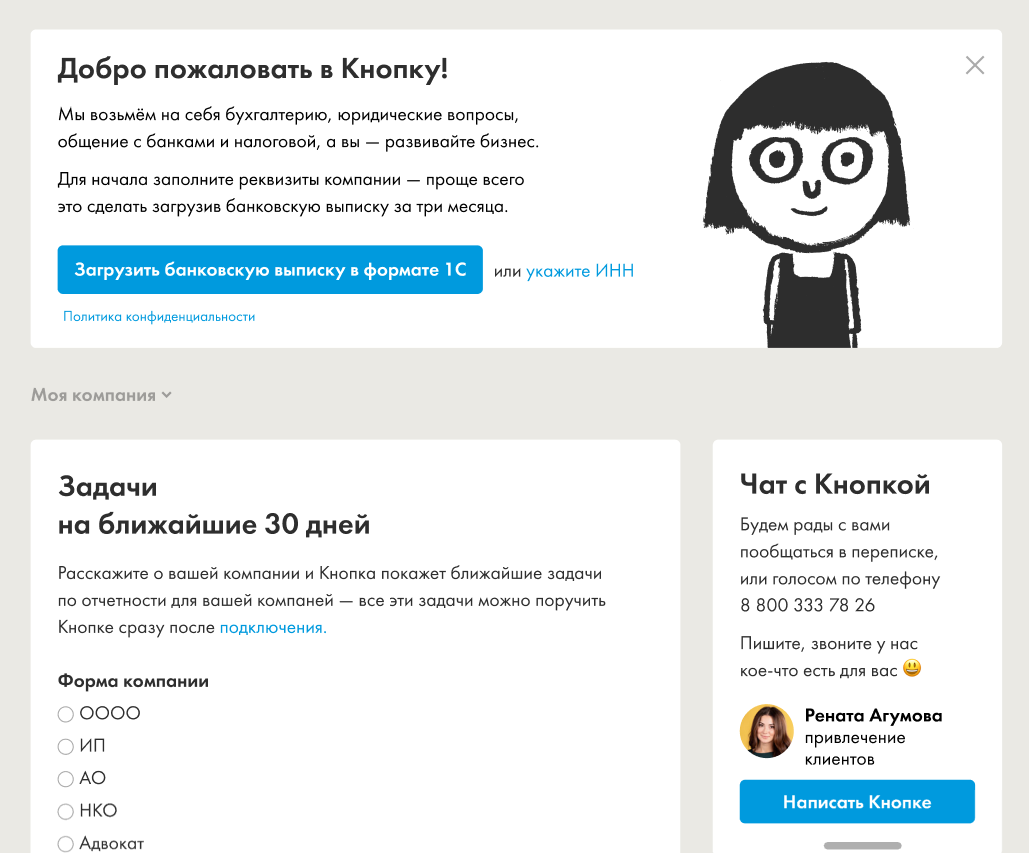The width and height of the screenshot is (1029, 853).
Task: Click the Чат с Кнопкой heading
Action: pos(835,485)
